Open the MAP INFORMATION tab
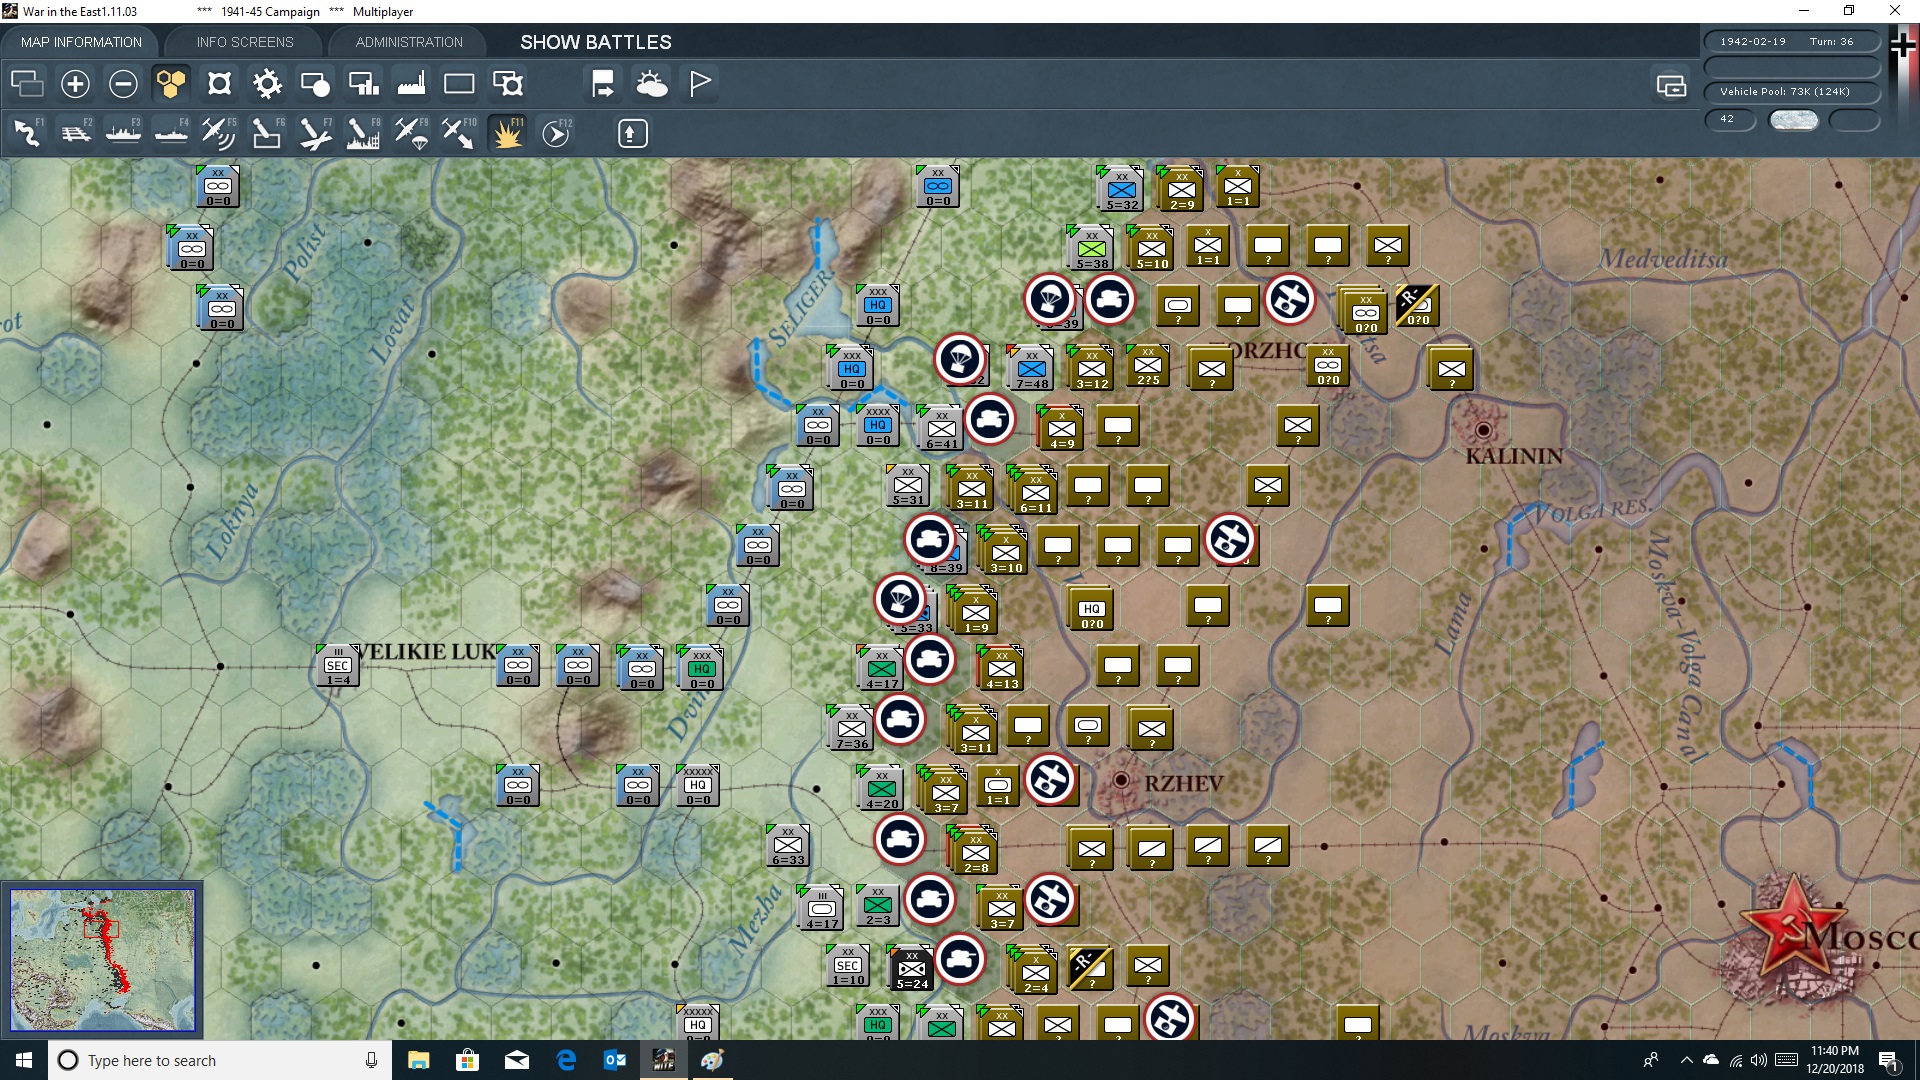This screenshot has width=1920, height=1080. coord(81,42)
